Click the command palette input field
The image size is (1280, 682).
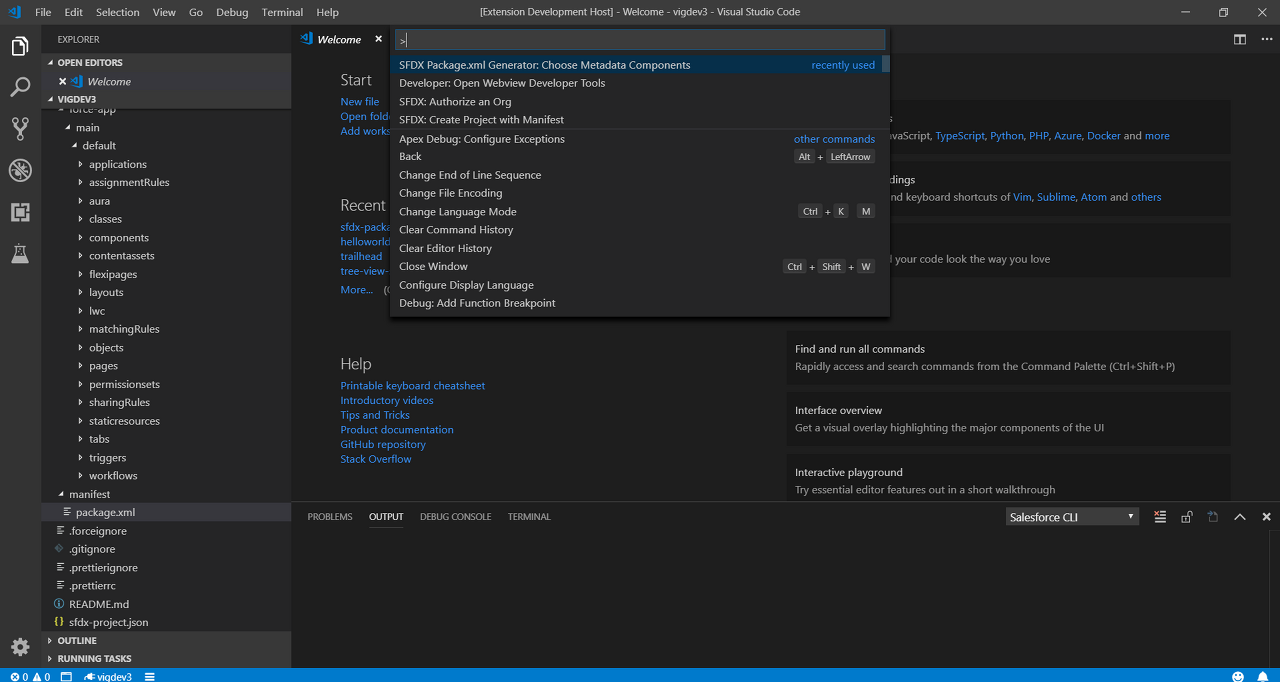click(640, 40)
